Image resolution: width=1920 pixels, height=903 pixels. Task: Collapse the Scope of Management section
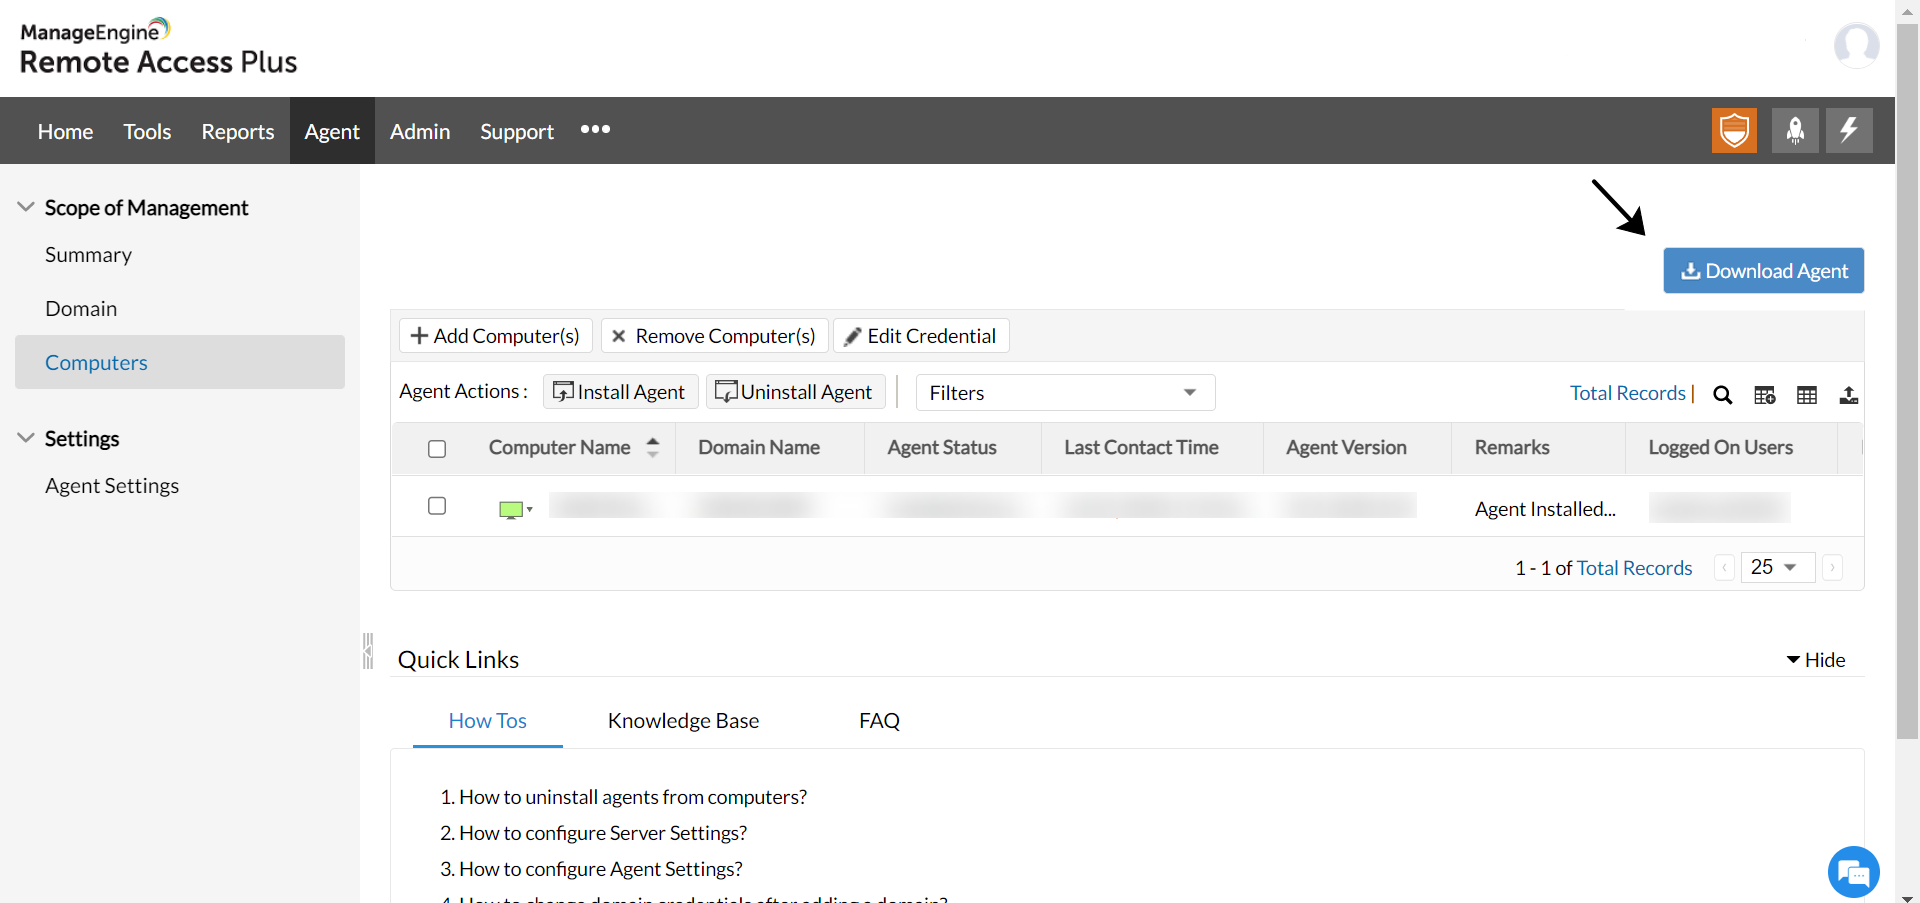click(25, 206)
